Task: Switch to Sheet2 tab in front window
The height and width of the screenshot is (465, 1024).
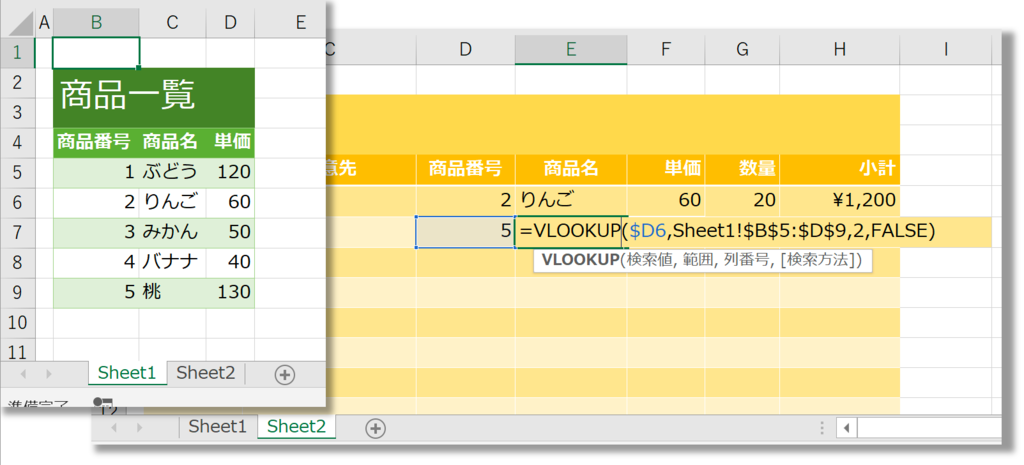Action: [x=206, y=373]
